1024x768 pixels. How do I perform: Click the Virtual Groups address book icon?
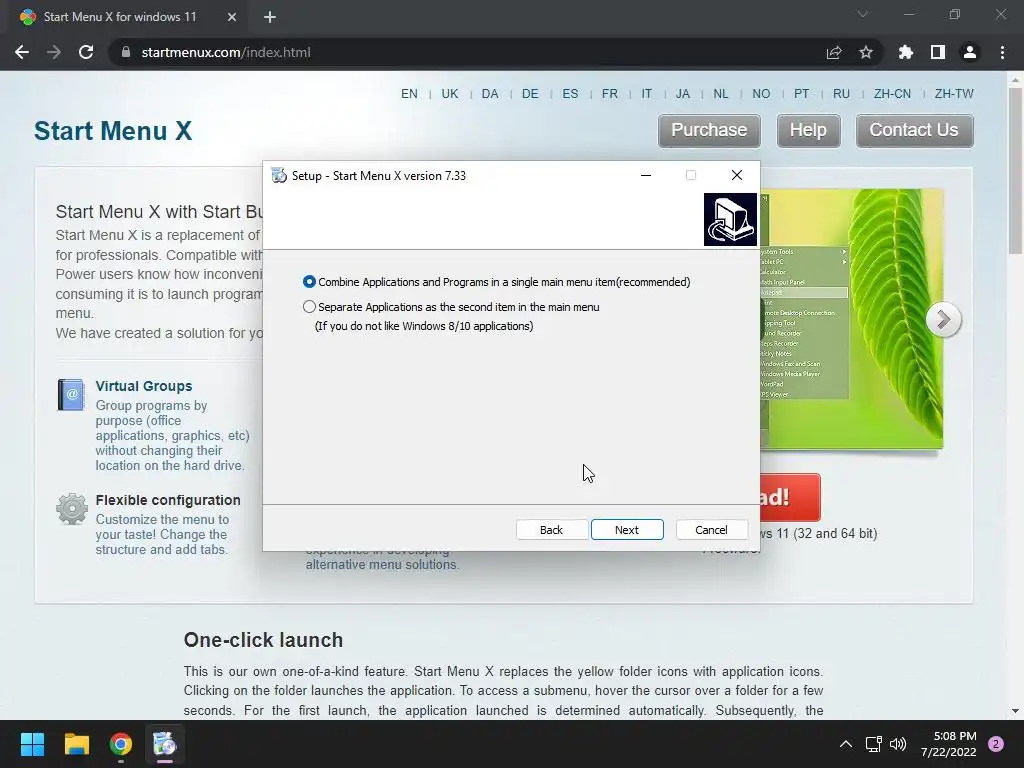click(x=71, y=394)
